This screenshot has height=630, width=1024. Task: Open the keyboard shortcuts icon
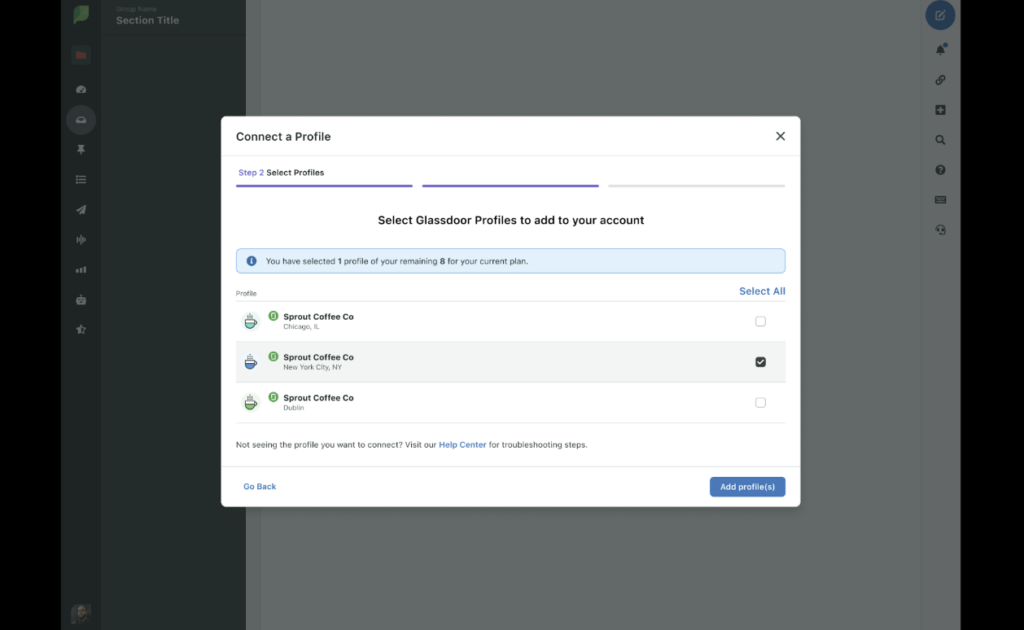point(940,200)
